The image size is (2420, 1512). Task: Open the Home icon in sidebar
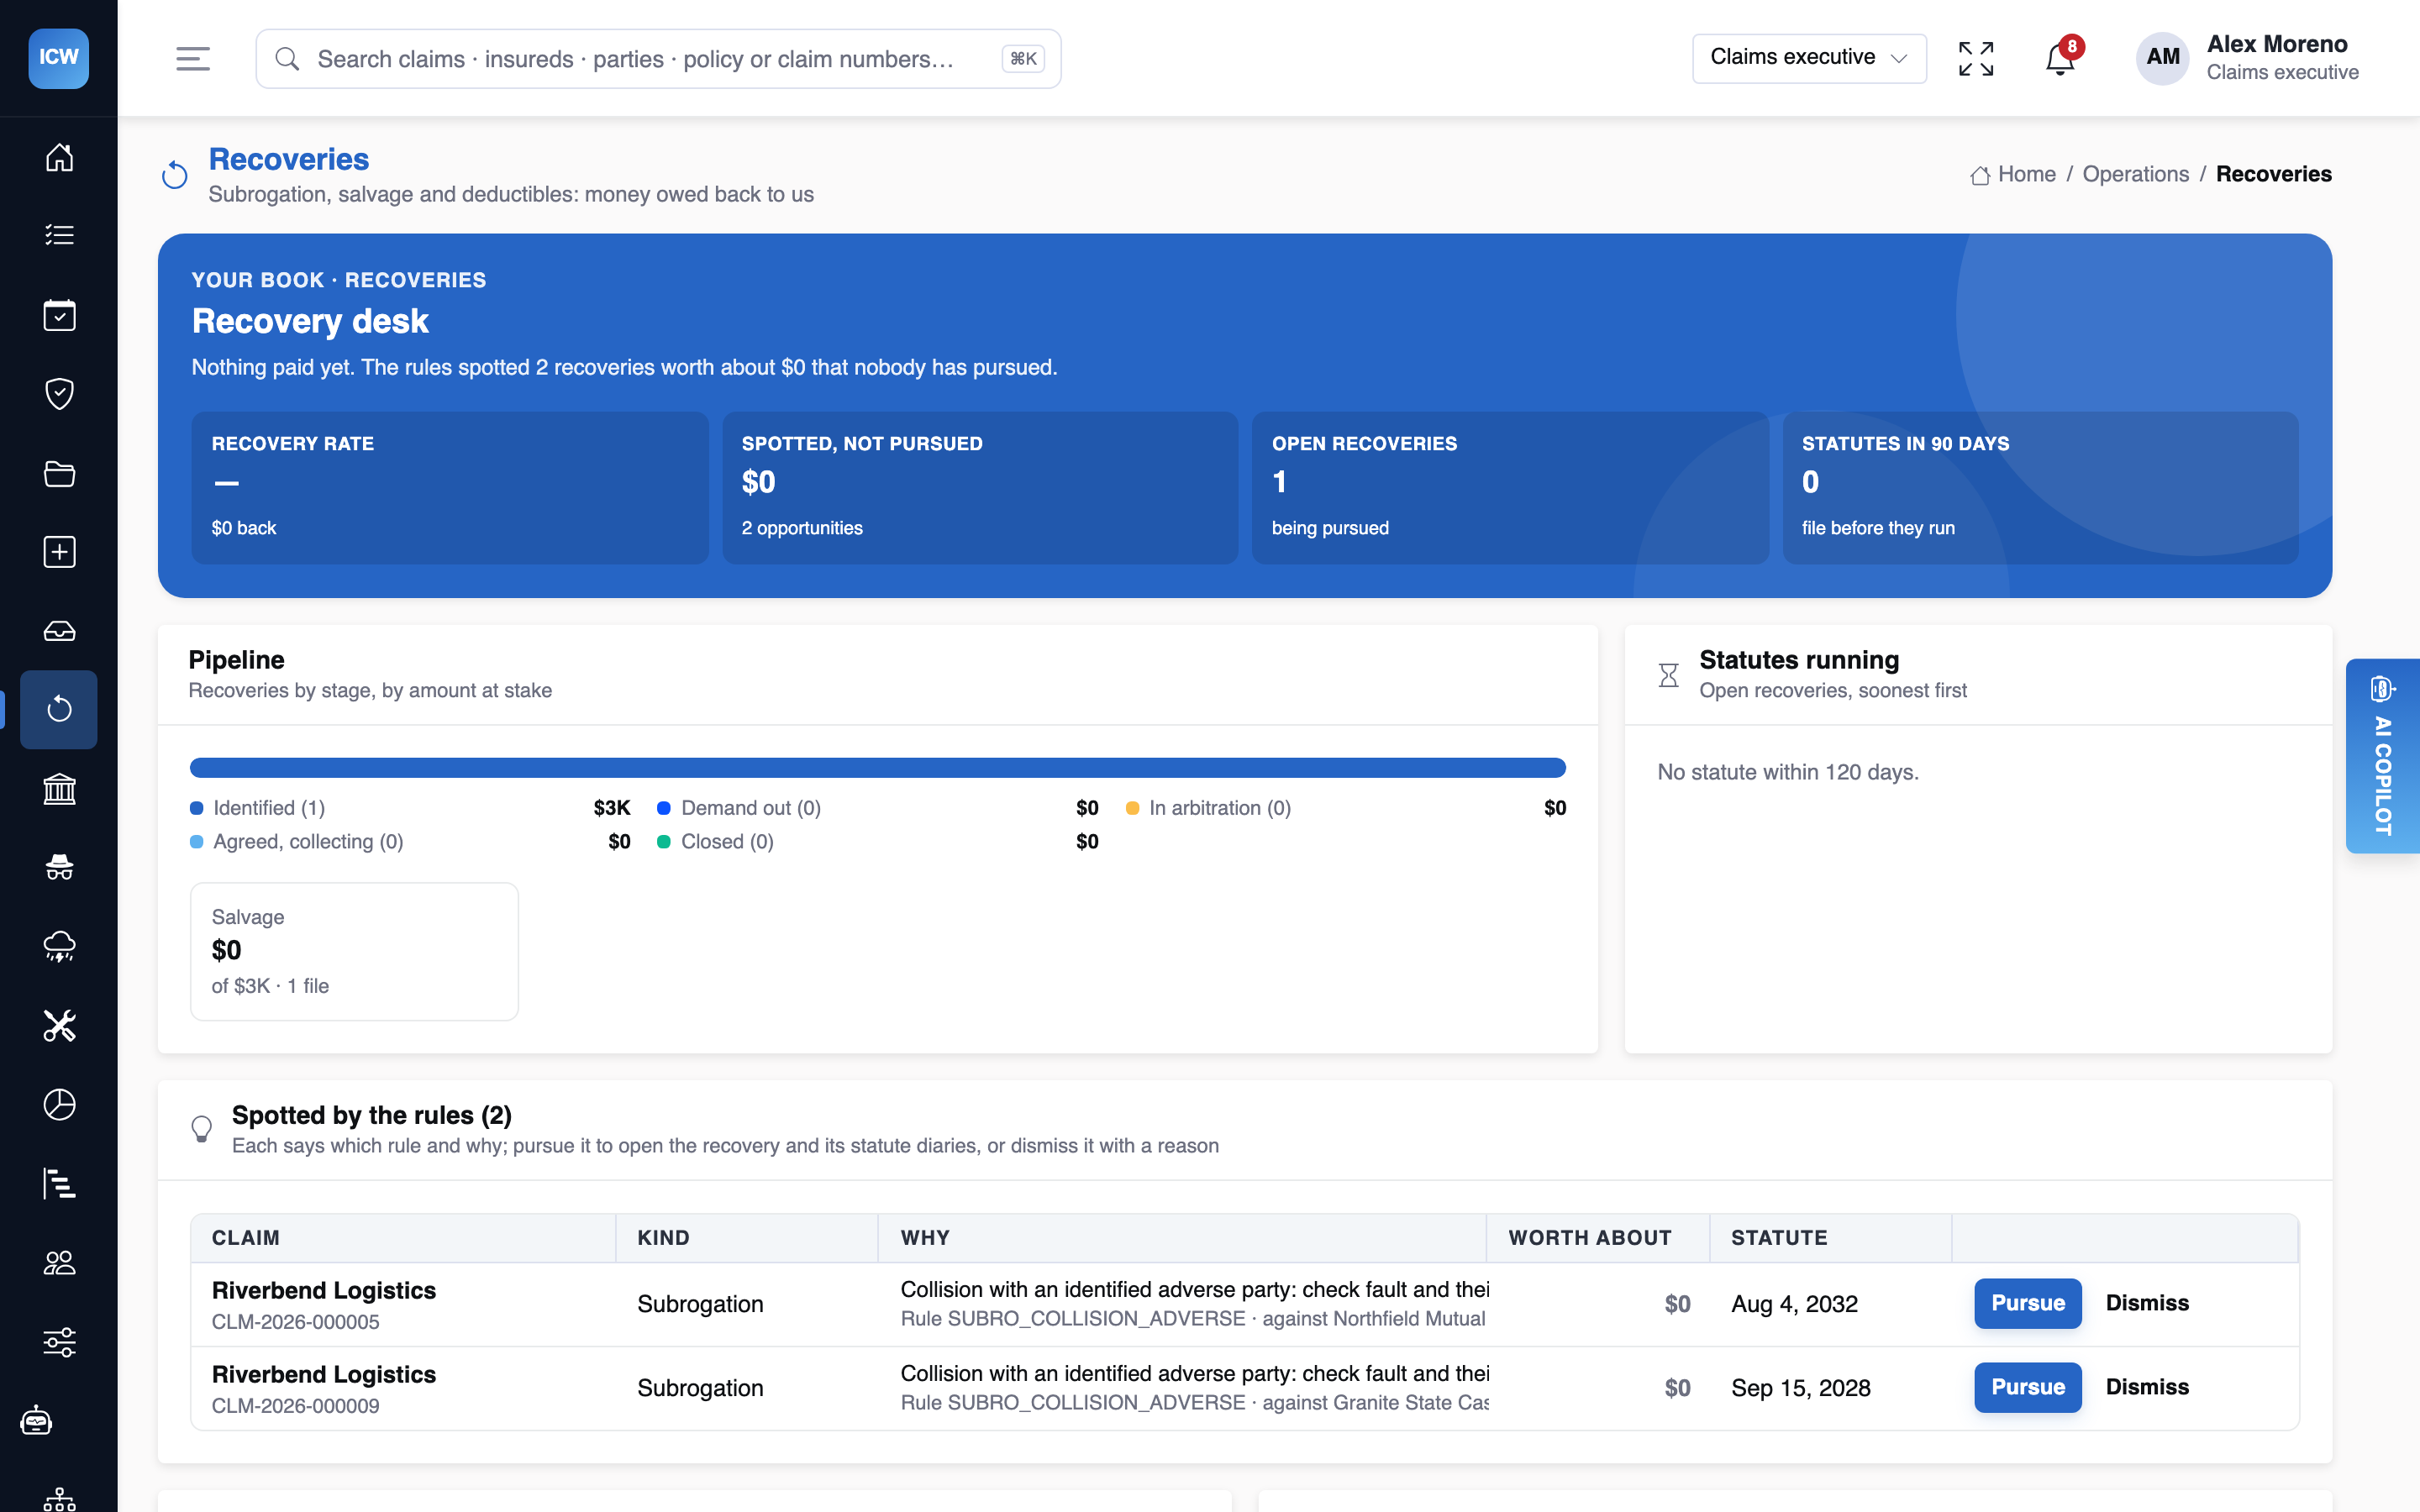click(x=59, y=157)
